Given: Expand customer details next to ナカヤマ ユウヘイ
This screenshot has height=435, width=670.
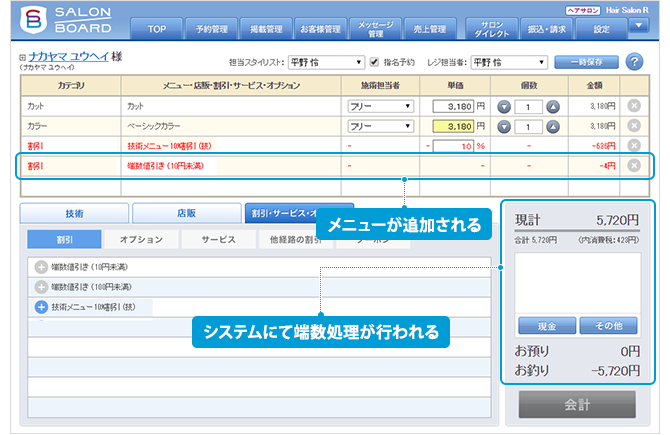Looking at the screenshot, I should pyautogui.click(x=22, y=58).
